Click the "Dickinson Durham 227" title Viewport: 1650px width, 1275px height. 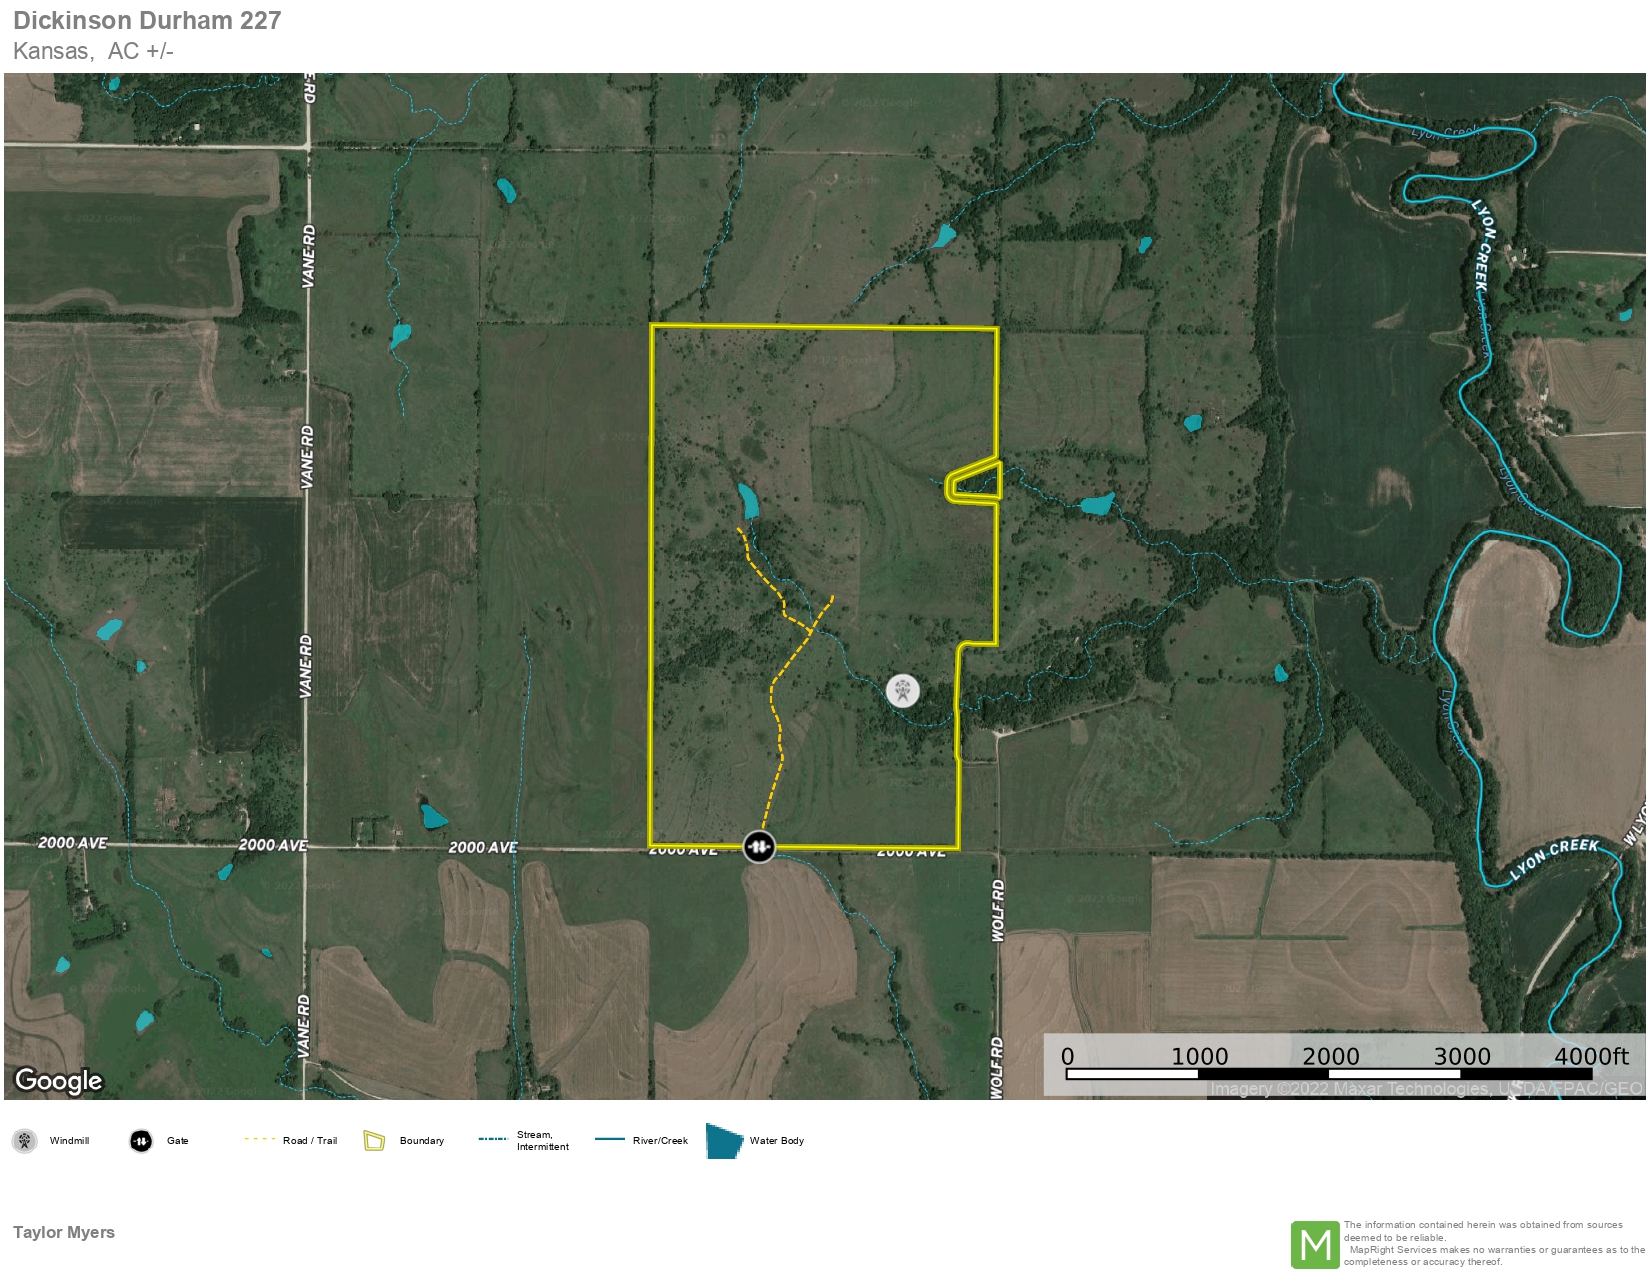147,20
